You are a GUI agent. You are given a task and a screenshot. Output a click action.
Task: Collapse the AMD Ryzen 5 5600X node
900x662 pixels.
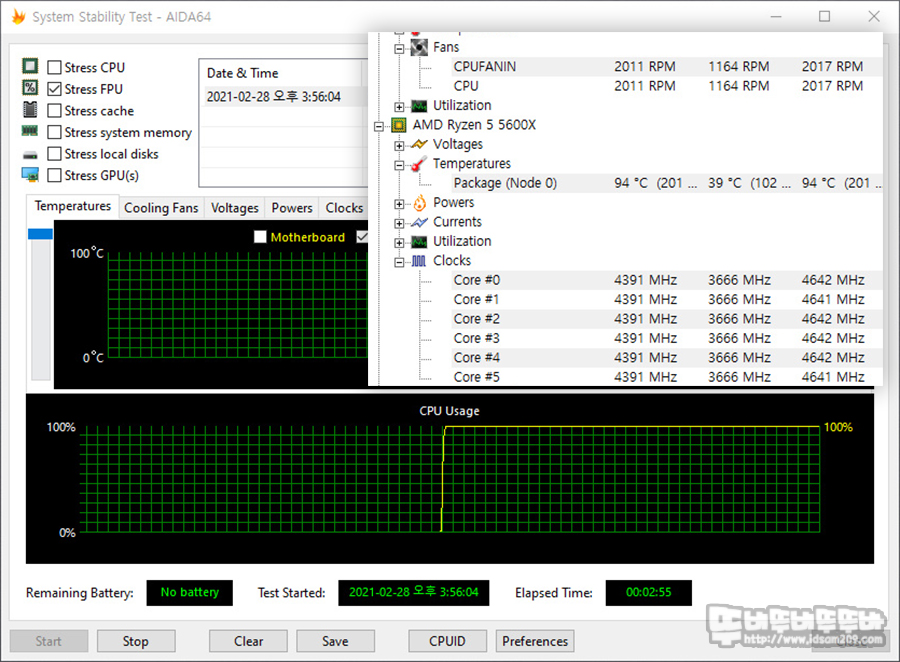tap(379, 126)
